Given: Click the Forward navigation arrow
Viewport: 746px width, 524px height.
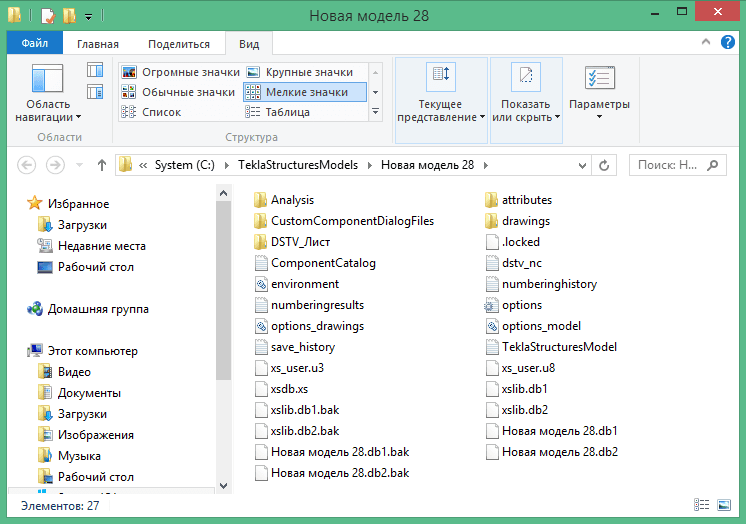Looking at the screenshot, I should (x=55, y=165).
